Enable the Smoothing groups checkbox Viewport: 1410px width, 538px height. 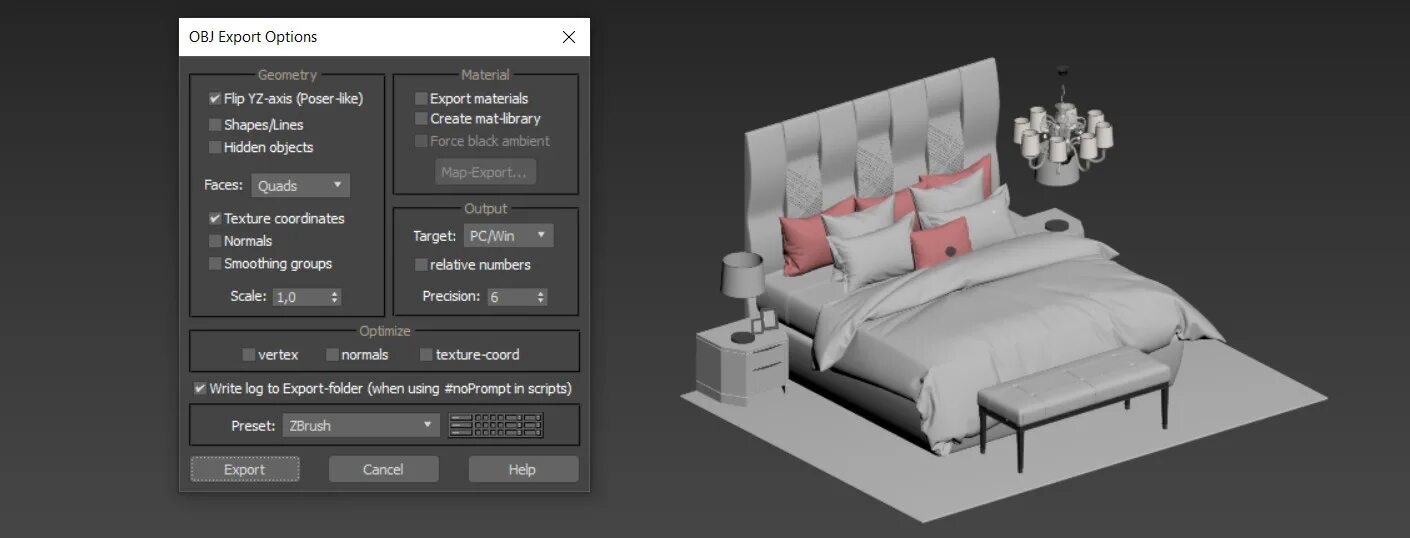point(215,264)
